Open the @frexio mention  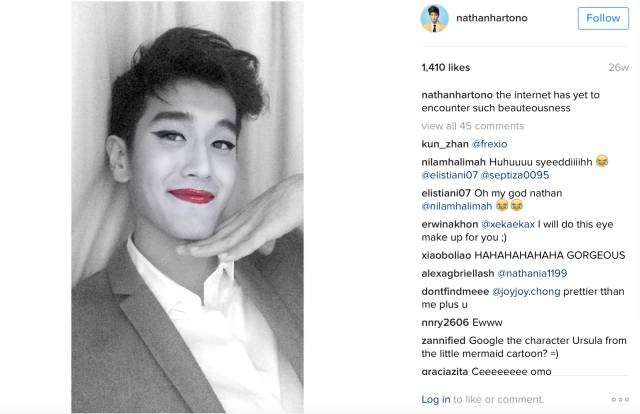[x=489, y=144]
